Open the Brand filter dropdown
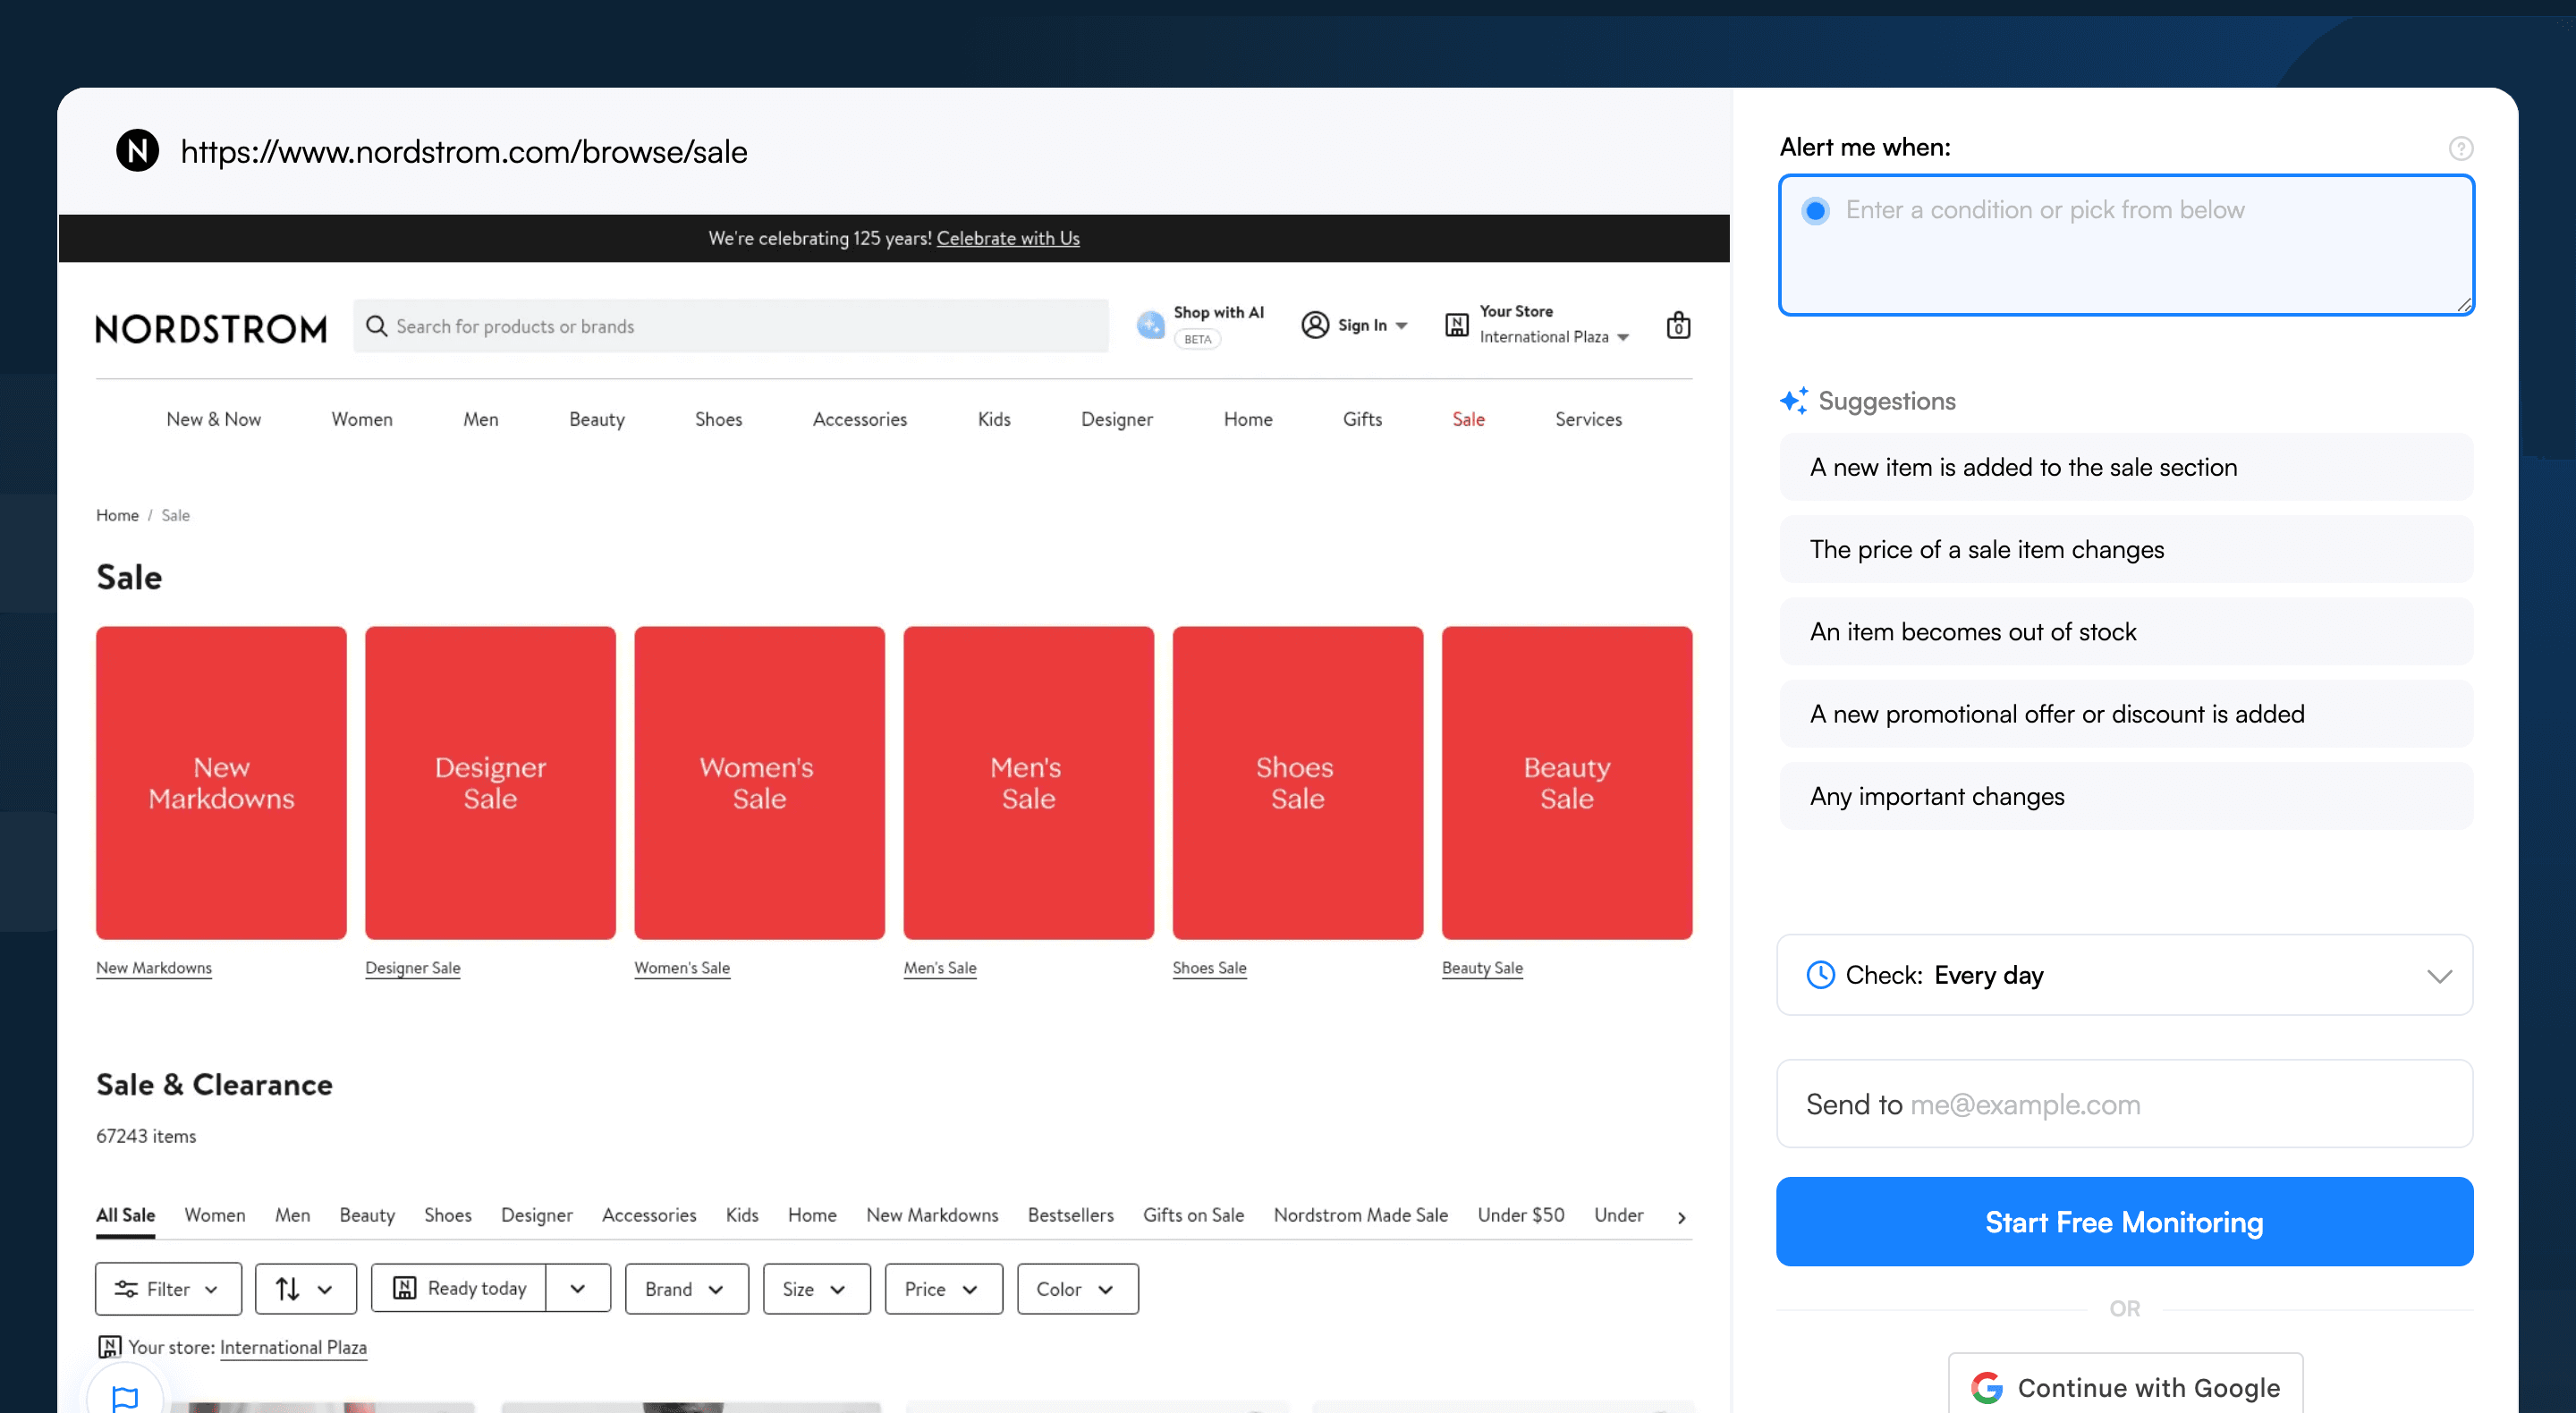 click(x=686, y=1289)
